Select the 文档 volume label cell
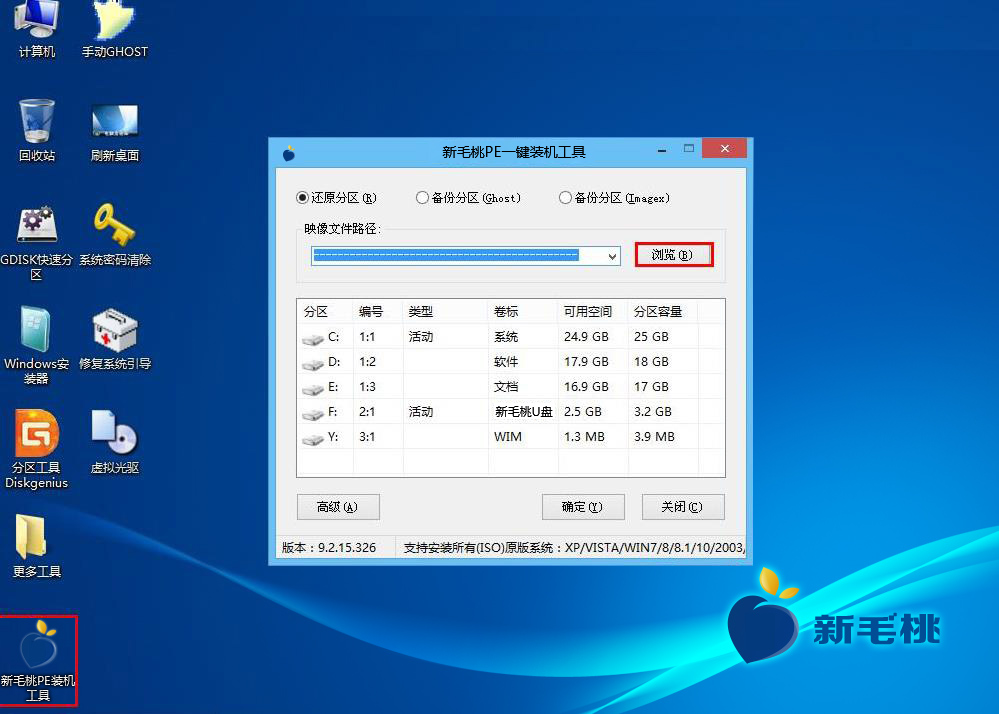This screenshot has height=714, width=999. click(x=506, y=387)
